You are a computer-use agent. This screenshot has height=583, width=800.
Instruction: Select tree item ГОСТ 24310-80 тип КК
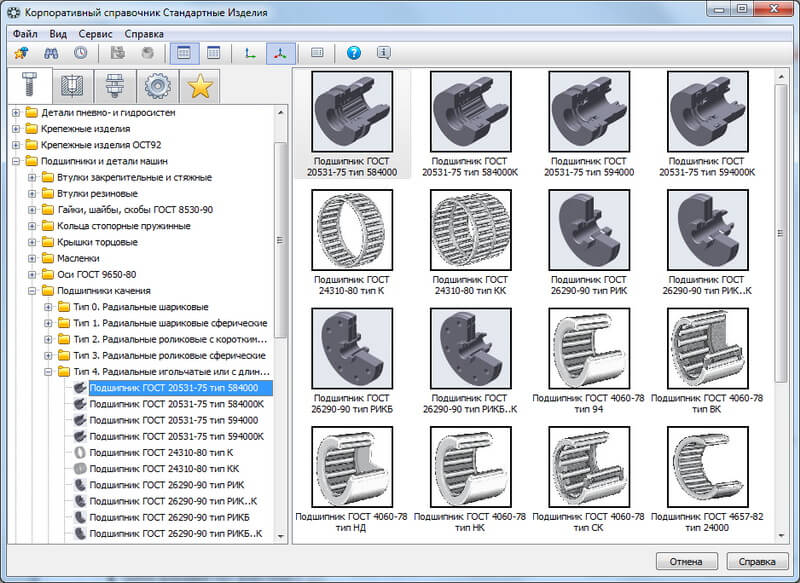point(164,469)
